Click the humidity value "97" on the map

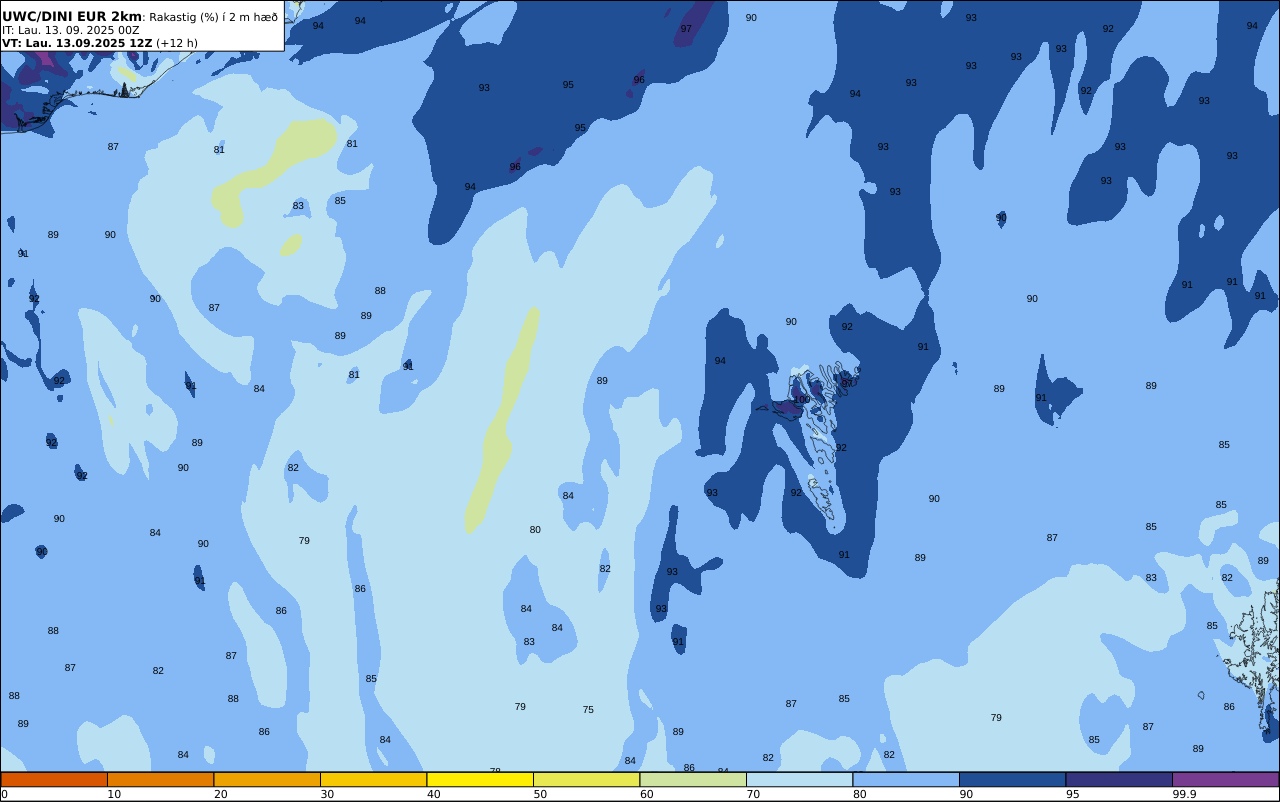(x=686, y=29)
